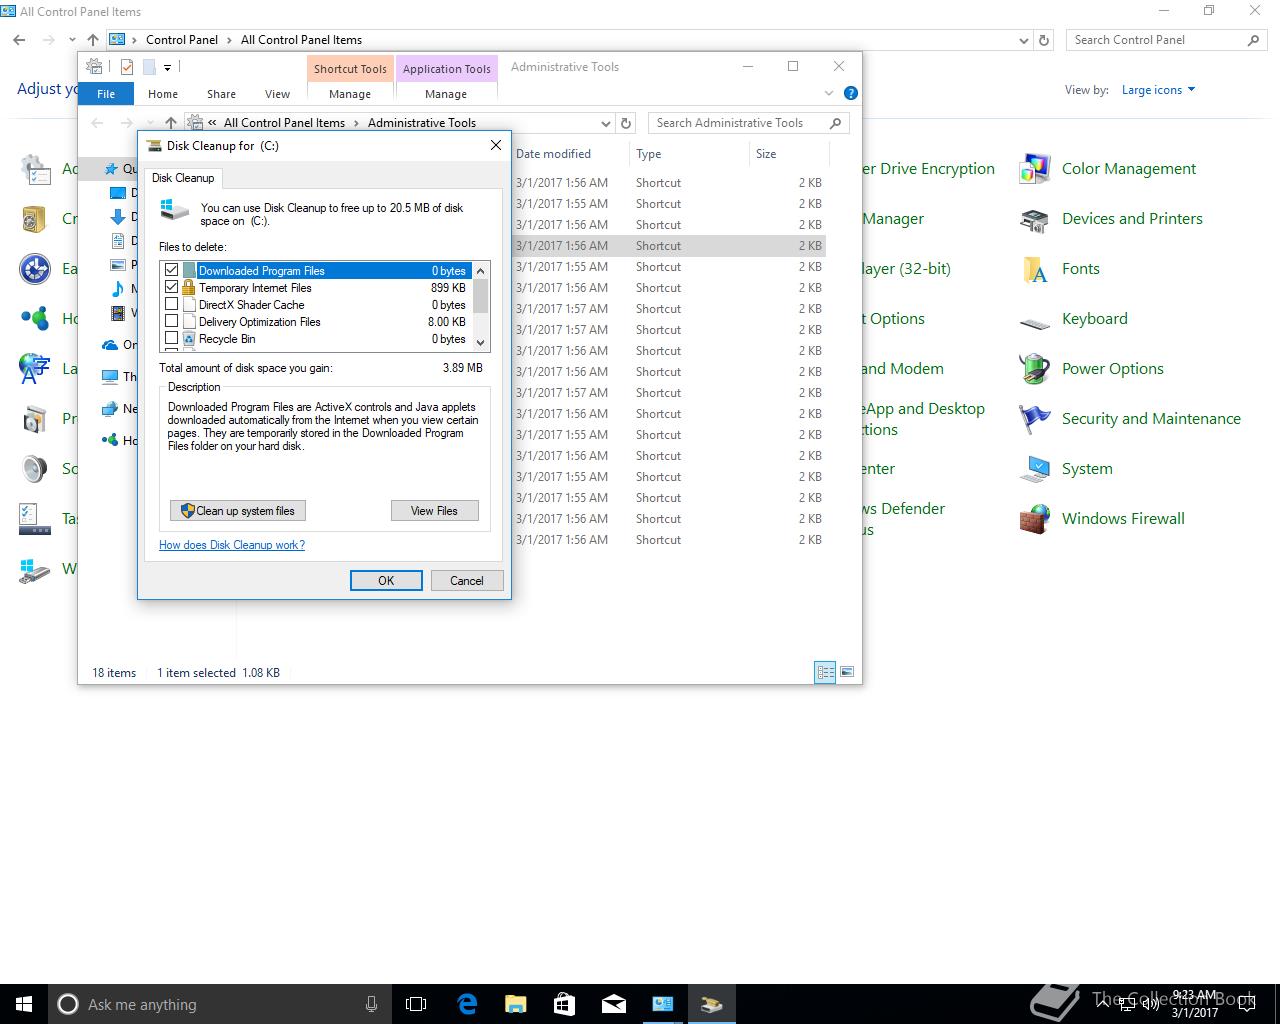The height and width of the screenshot is (1024, 1280).
Task: Open Devices and Printers icon
Action: tap(1035, 219)
